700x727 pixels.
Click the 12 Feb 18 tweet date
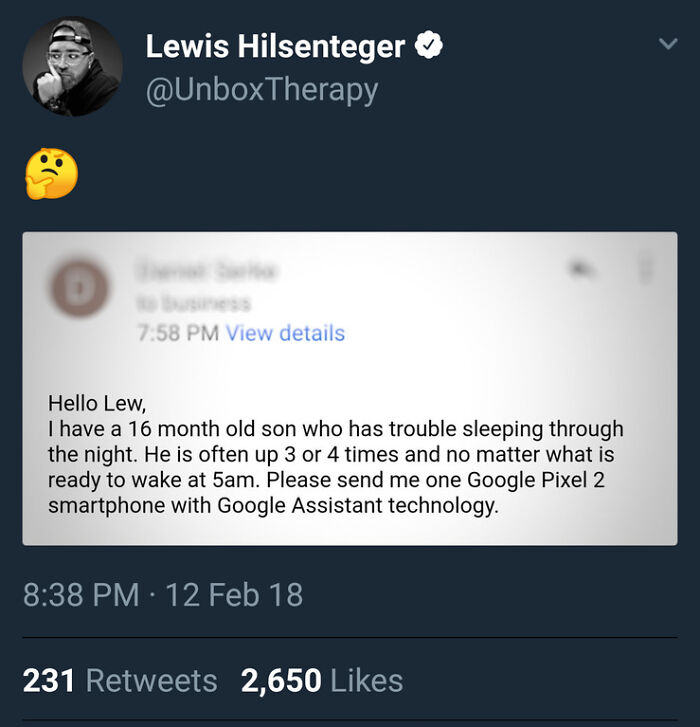tap(233, 595)
